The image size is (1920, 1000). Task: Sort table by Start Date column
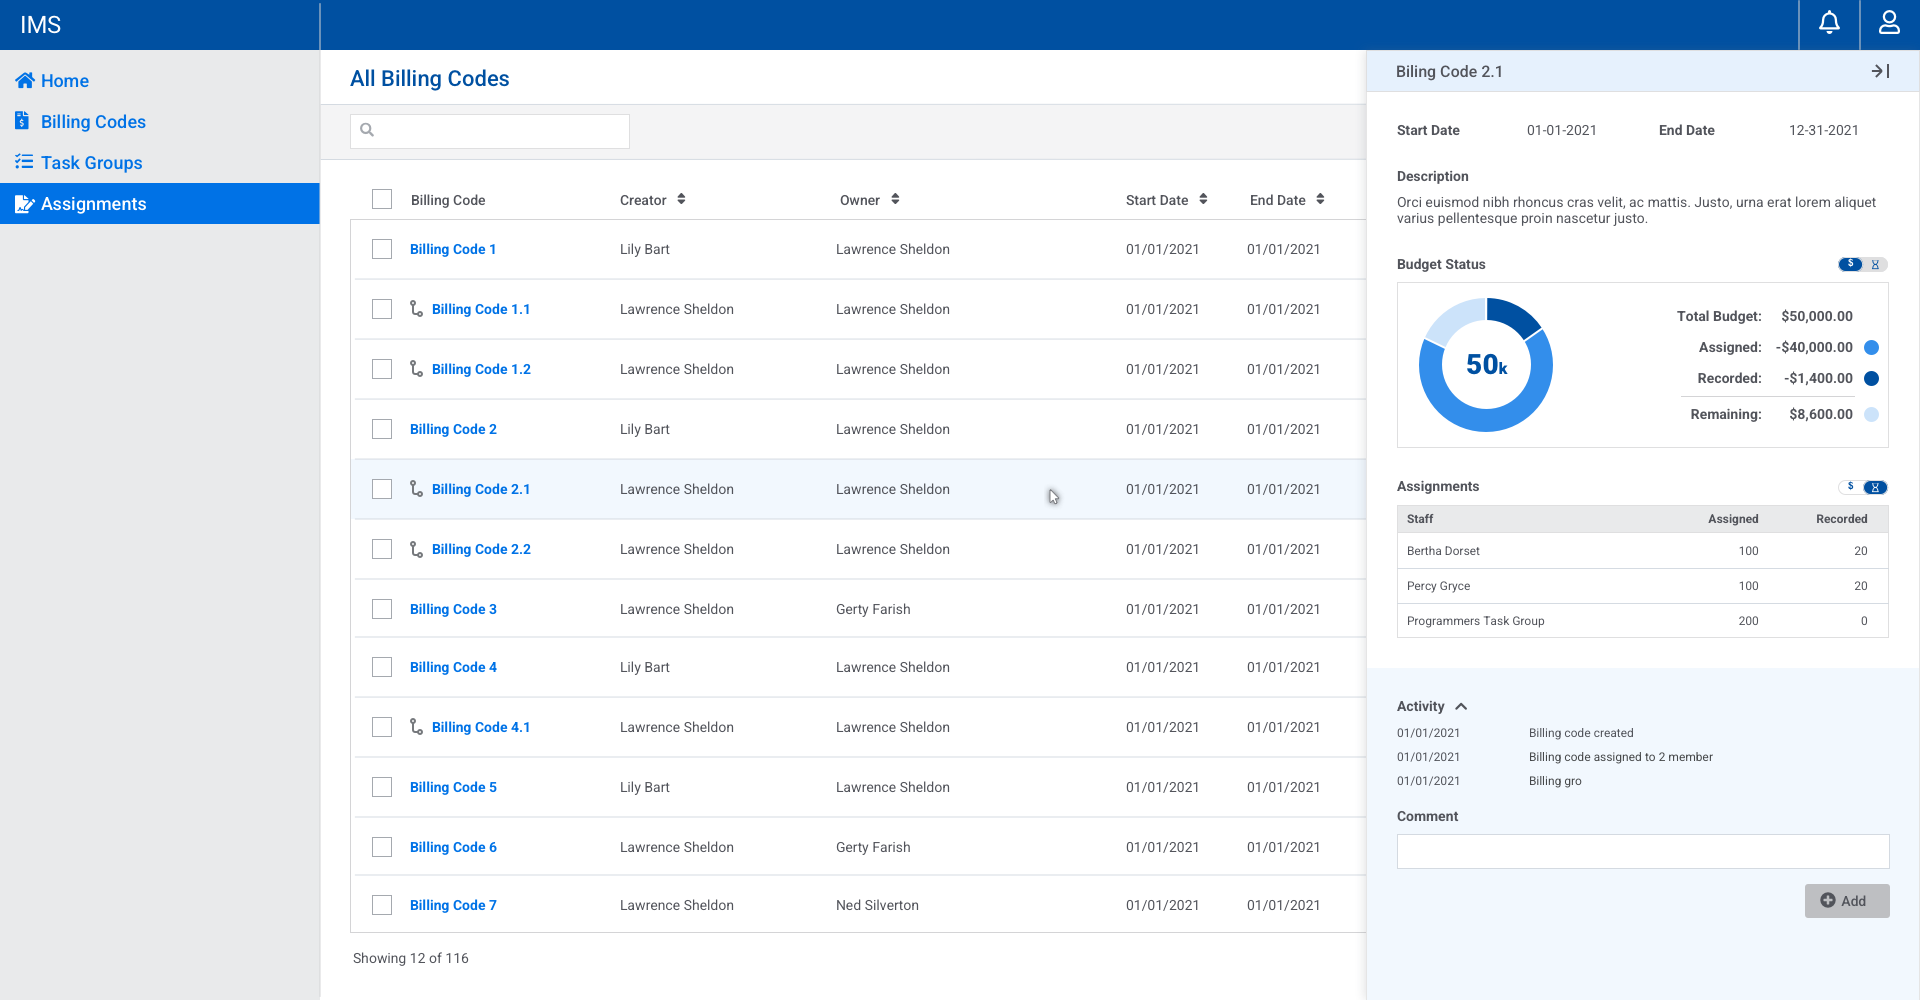[x=1203, y=199]
